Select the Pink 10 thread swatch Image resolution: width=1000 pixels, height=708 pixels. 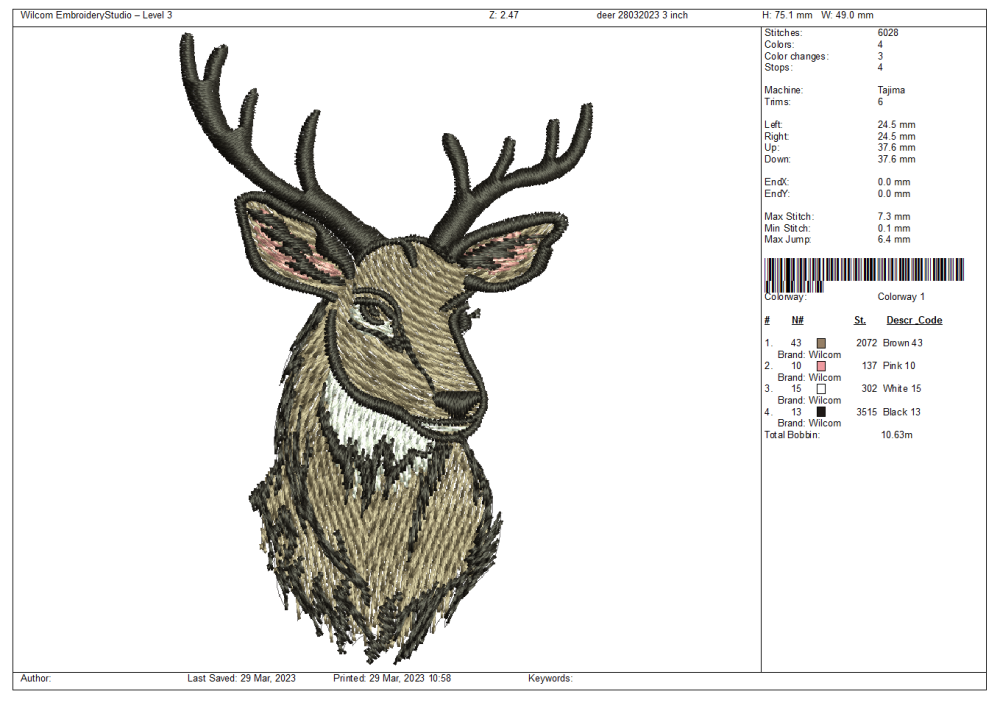[821, 366]
